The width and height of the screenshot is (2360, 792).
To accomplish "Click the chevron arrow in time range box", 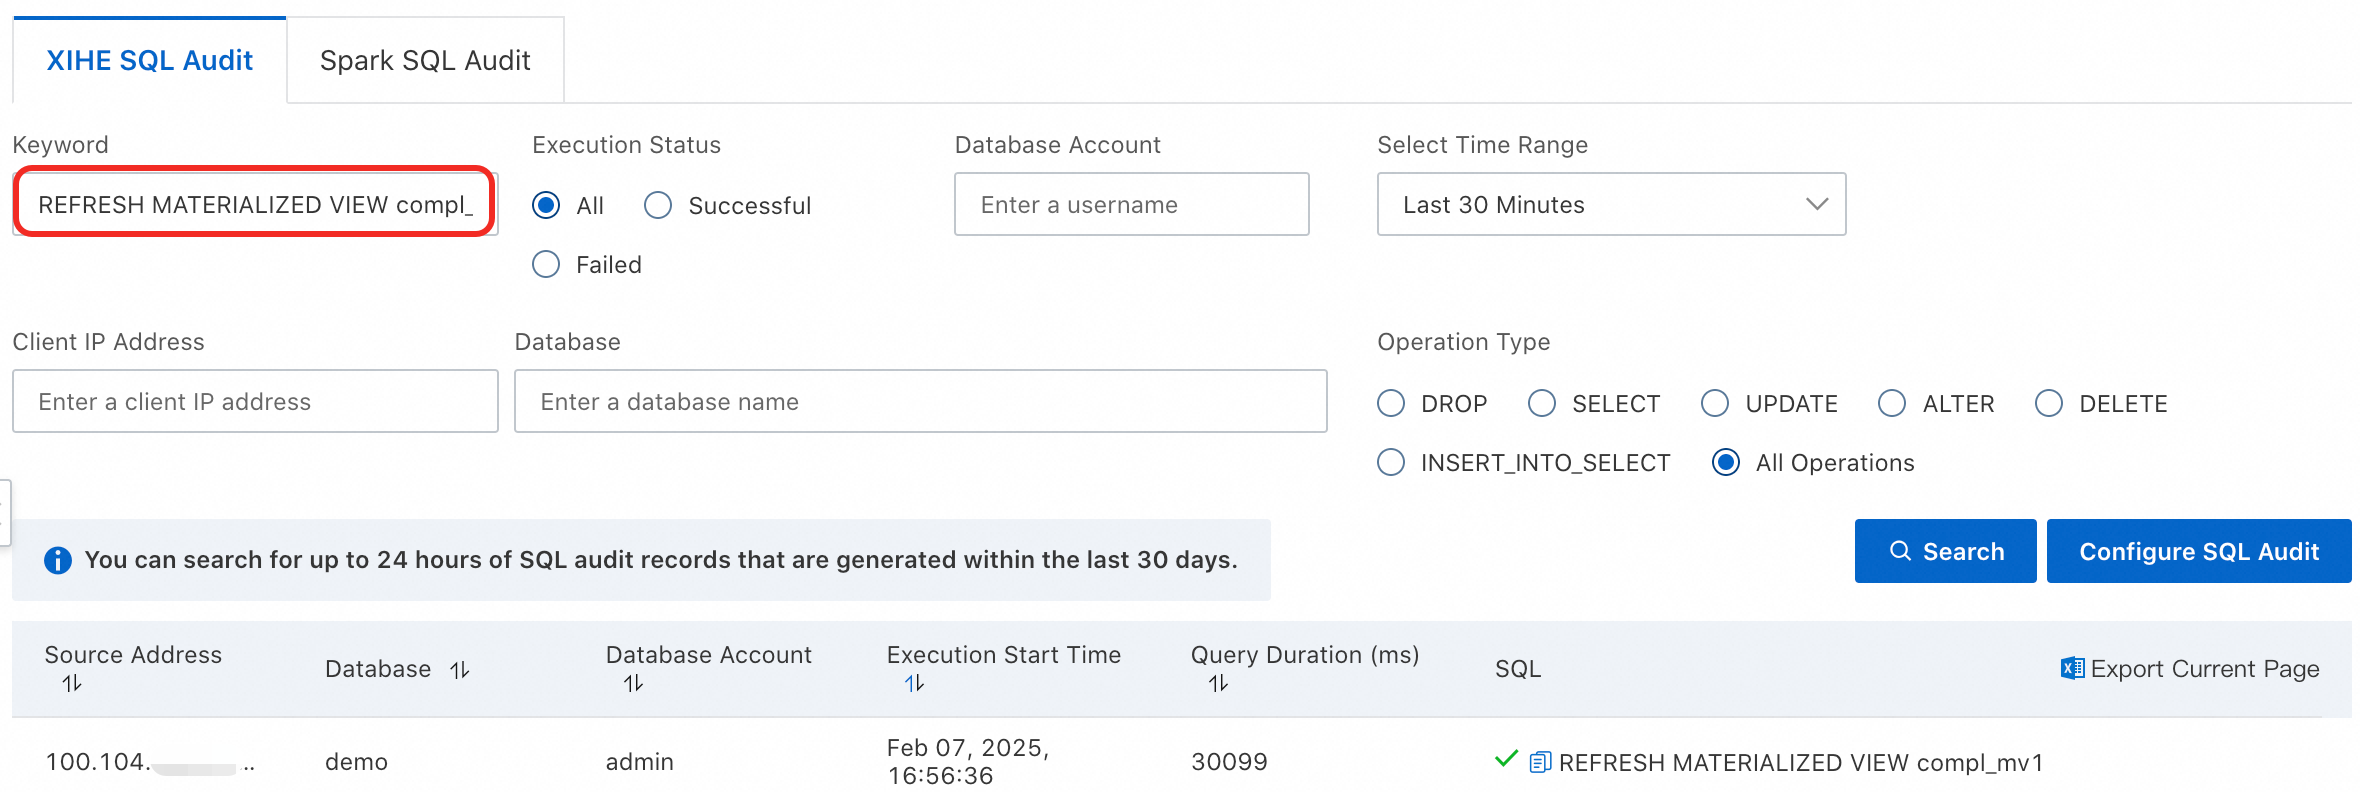I will (x=1817, y=204).
